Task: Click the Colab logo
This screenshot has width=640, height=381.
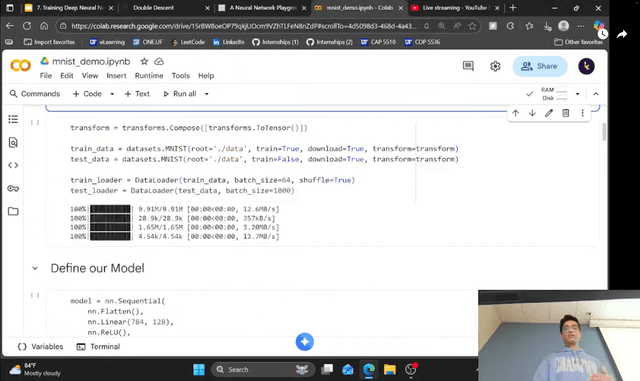Action: (20, 65)
